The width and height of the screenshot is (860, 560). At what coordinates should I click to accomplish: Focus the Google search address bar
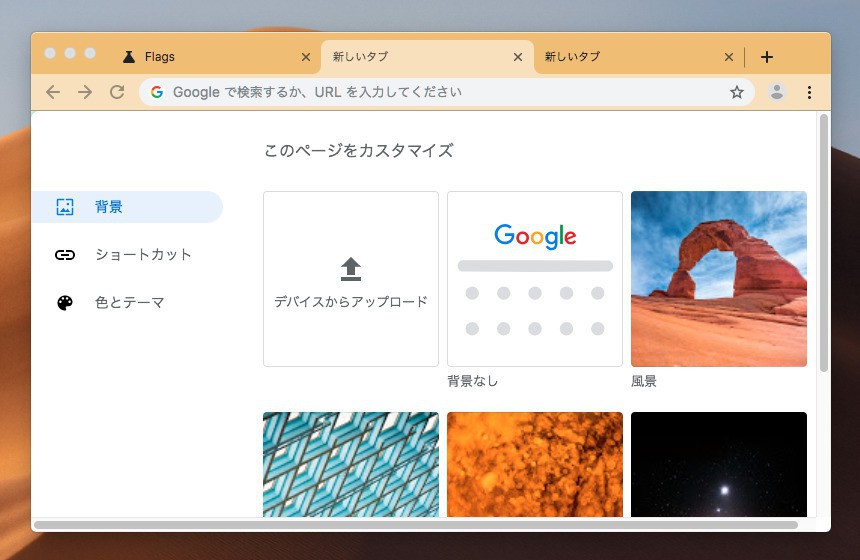point(447,92)
